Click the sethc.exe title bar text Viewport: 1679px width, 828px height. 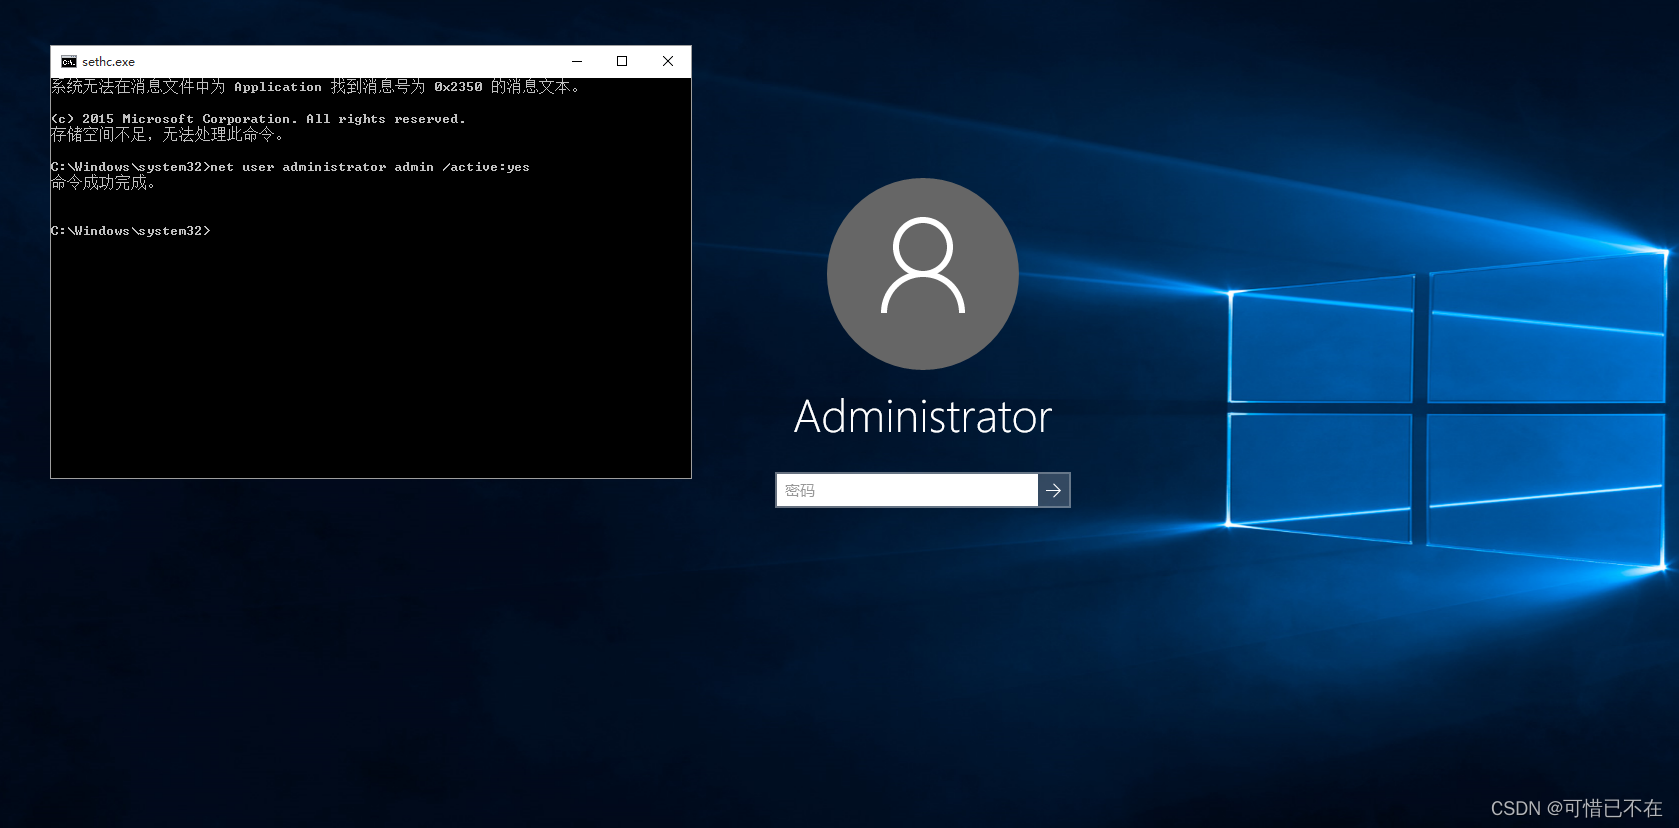coord(108,62)
